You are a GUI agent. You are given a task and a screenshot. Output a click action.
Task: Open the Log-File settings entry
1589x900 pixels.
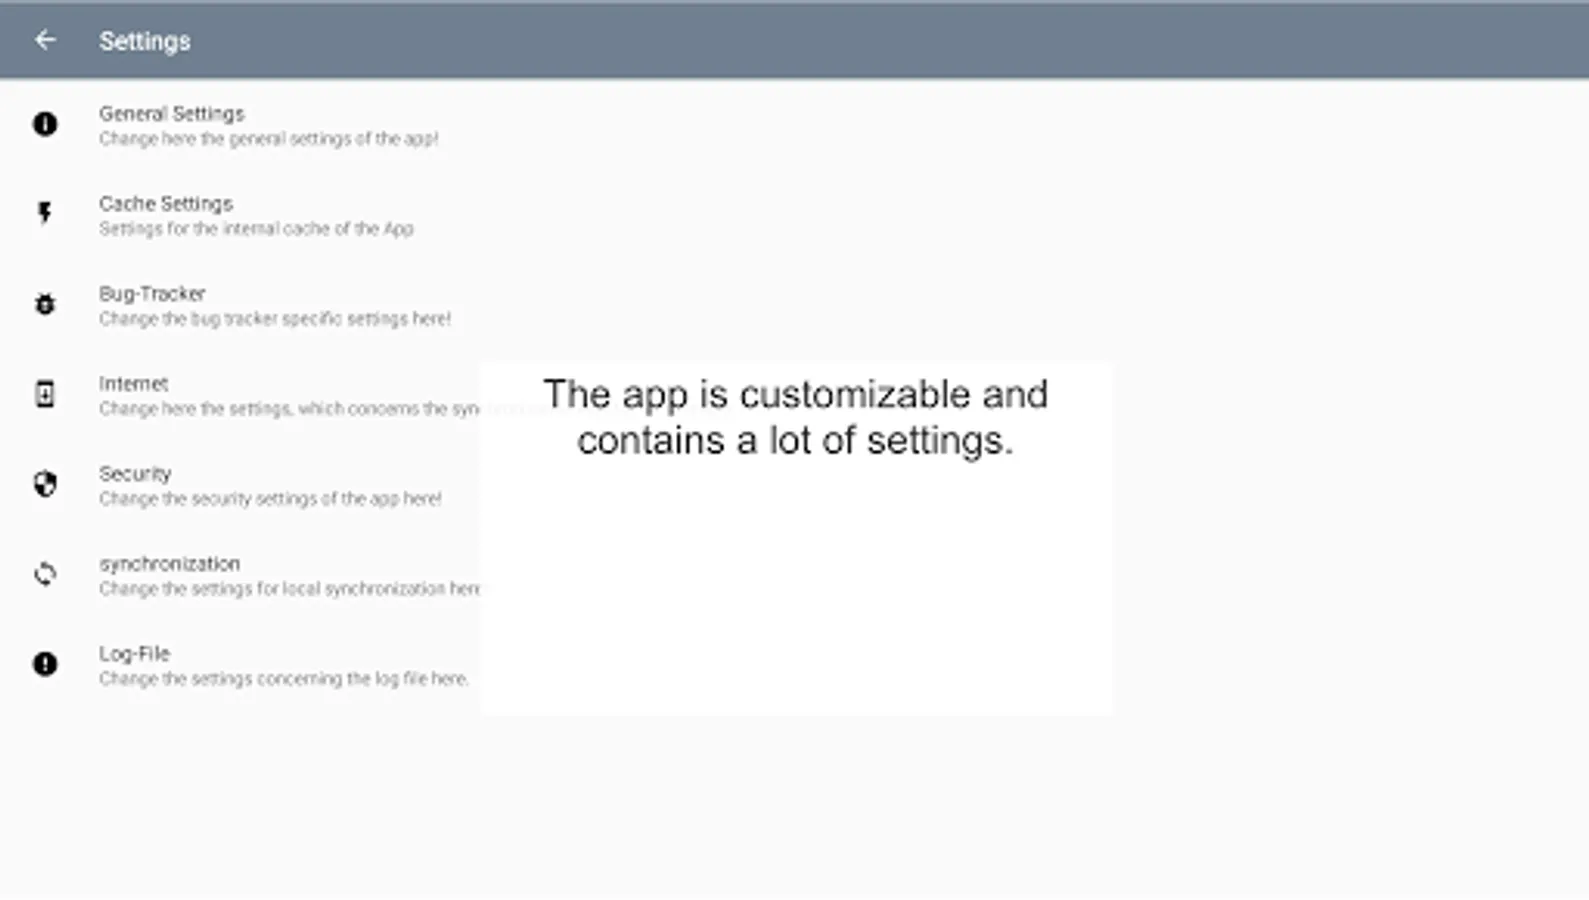pos(134,654)
